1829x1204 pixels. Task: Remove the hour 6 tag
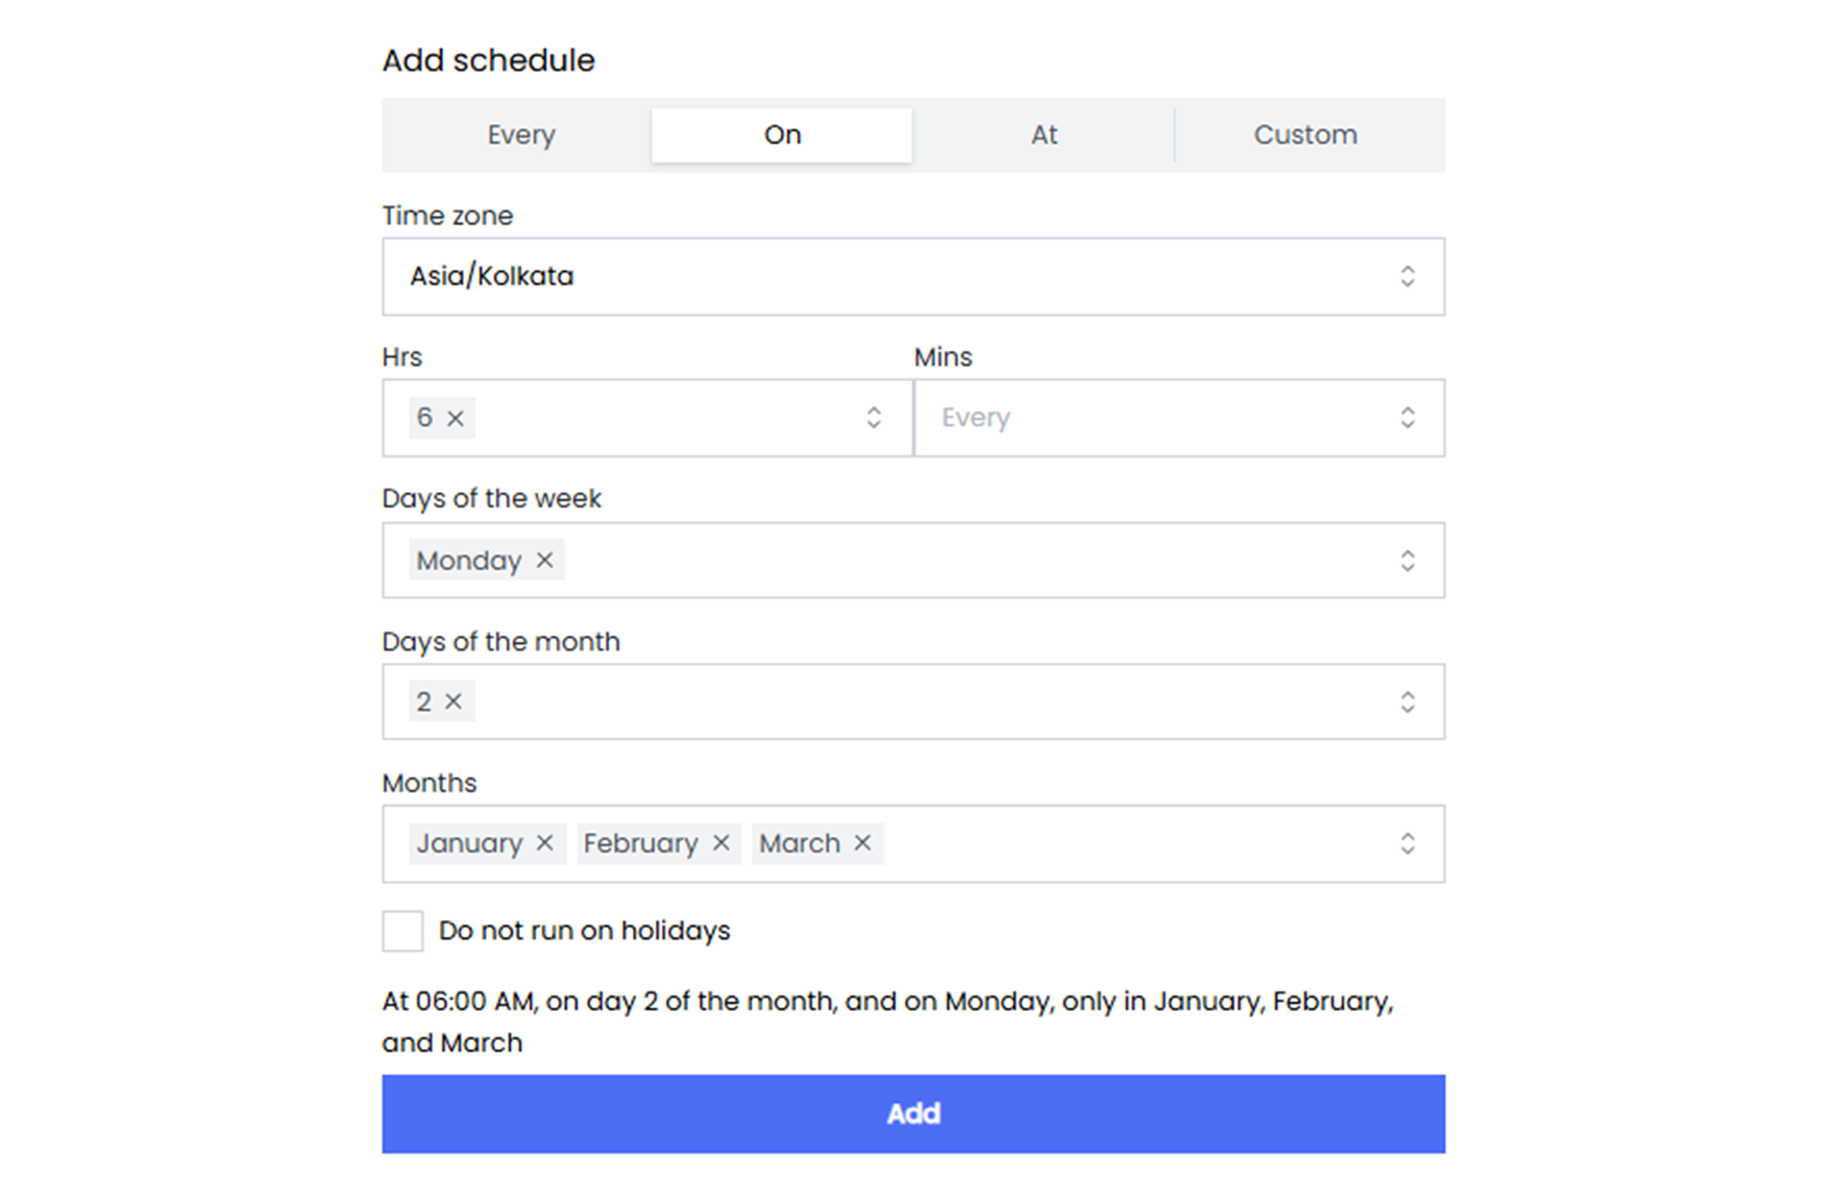455,418
